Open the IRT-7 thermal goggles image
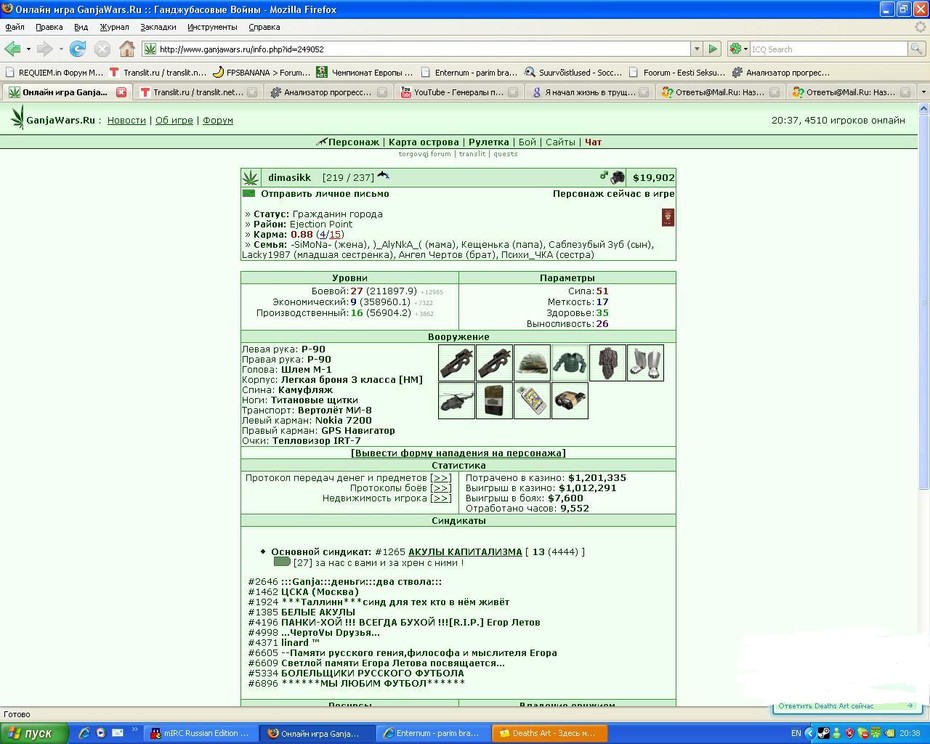 coord(570,401)
